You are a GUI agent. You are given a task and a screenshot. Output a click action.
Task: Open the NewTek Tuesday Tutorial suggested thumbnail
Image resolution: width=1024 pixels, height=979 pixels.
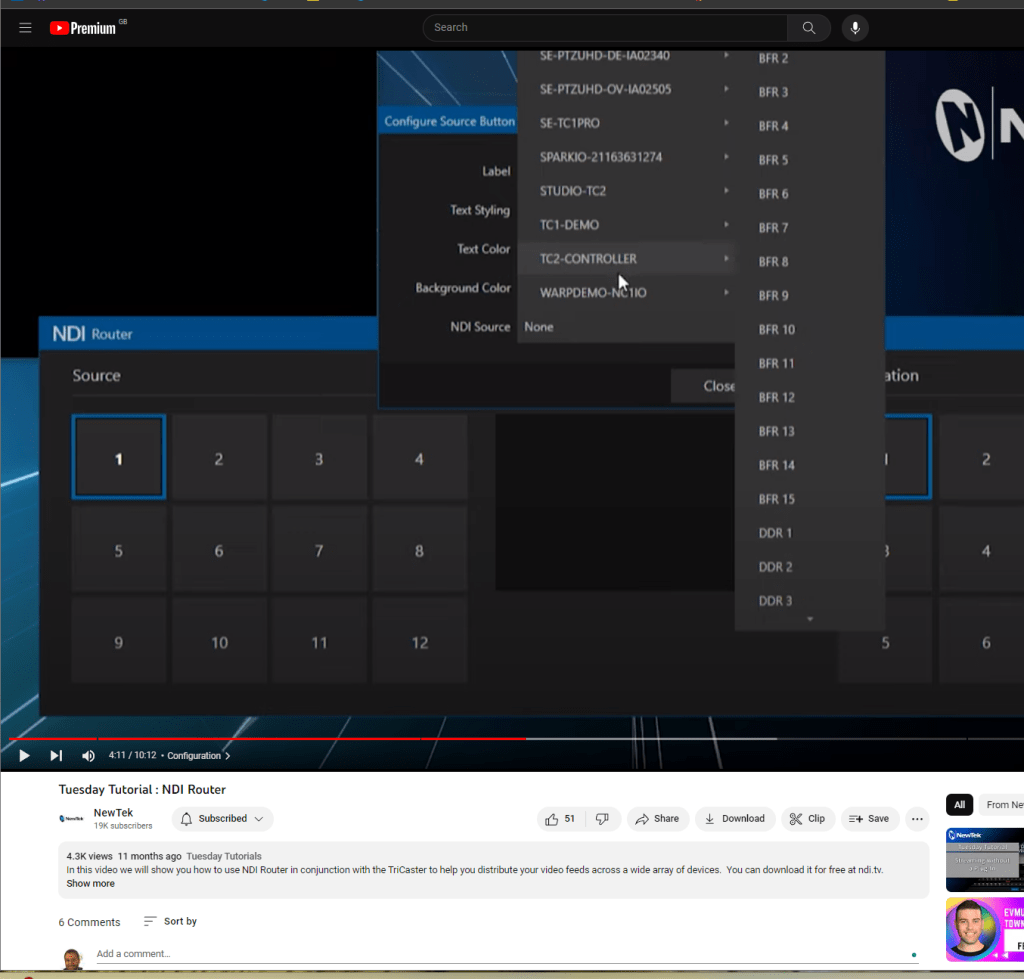pos(985,859)
